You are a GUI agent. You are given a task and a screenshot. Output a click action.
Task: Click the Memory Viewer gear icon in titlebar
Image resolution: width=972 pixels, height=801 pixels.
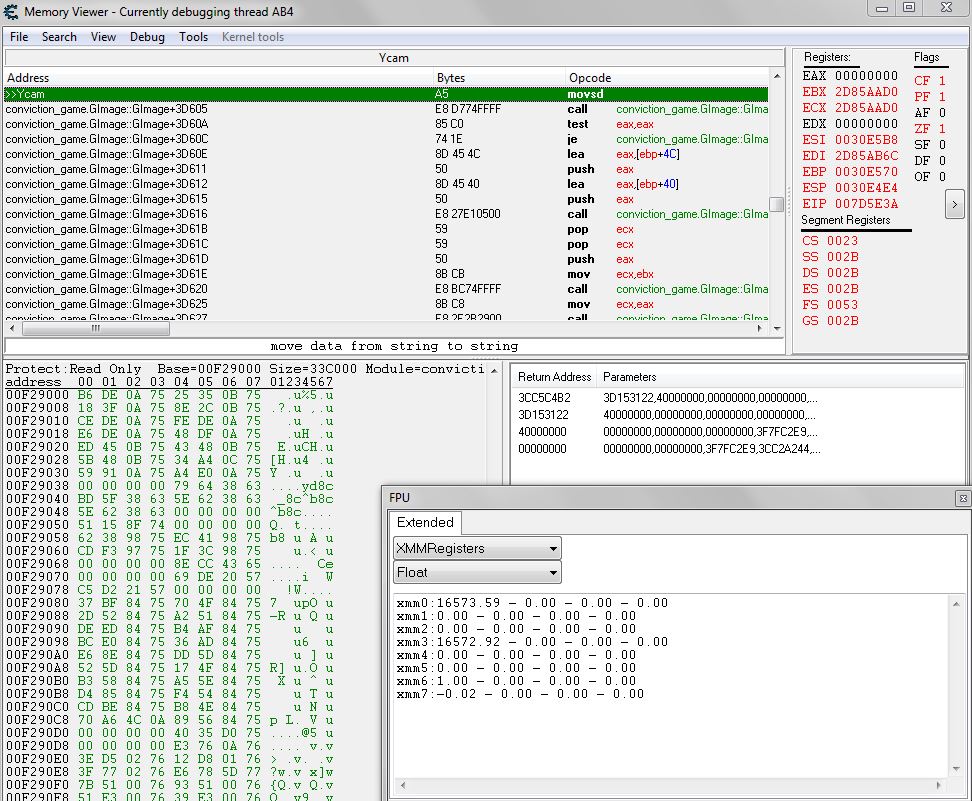point(10,10)
